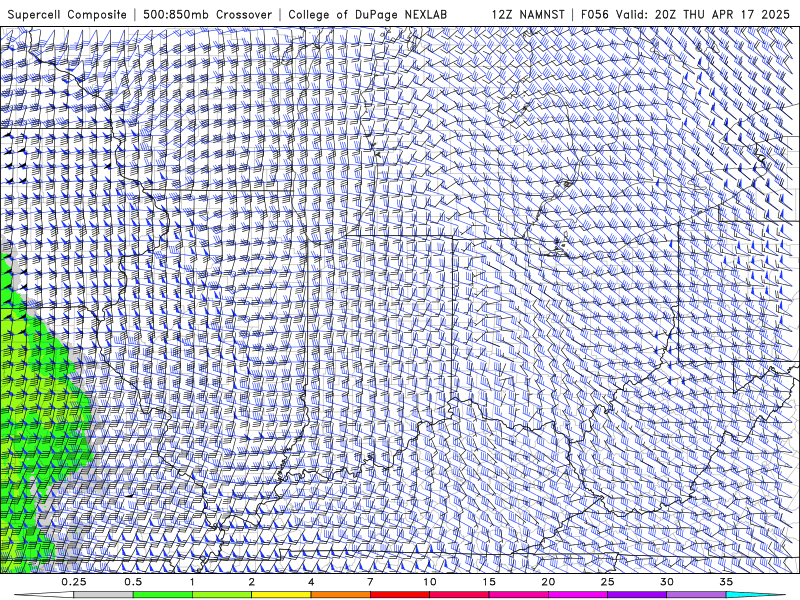Click the orange 4–7 colorbar segment

pos(340,595)
